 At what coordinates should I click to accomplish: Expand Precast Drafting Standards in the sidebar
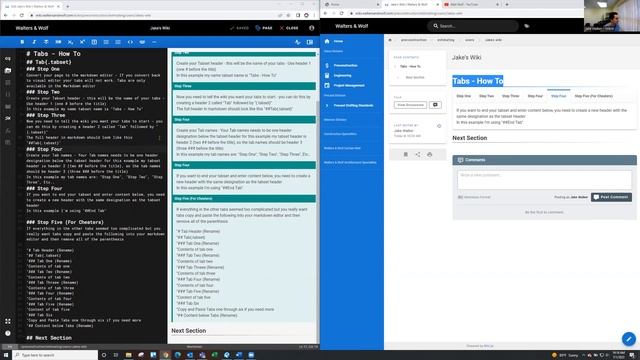[x=353, y=105]
